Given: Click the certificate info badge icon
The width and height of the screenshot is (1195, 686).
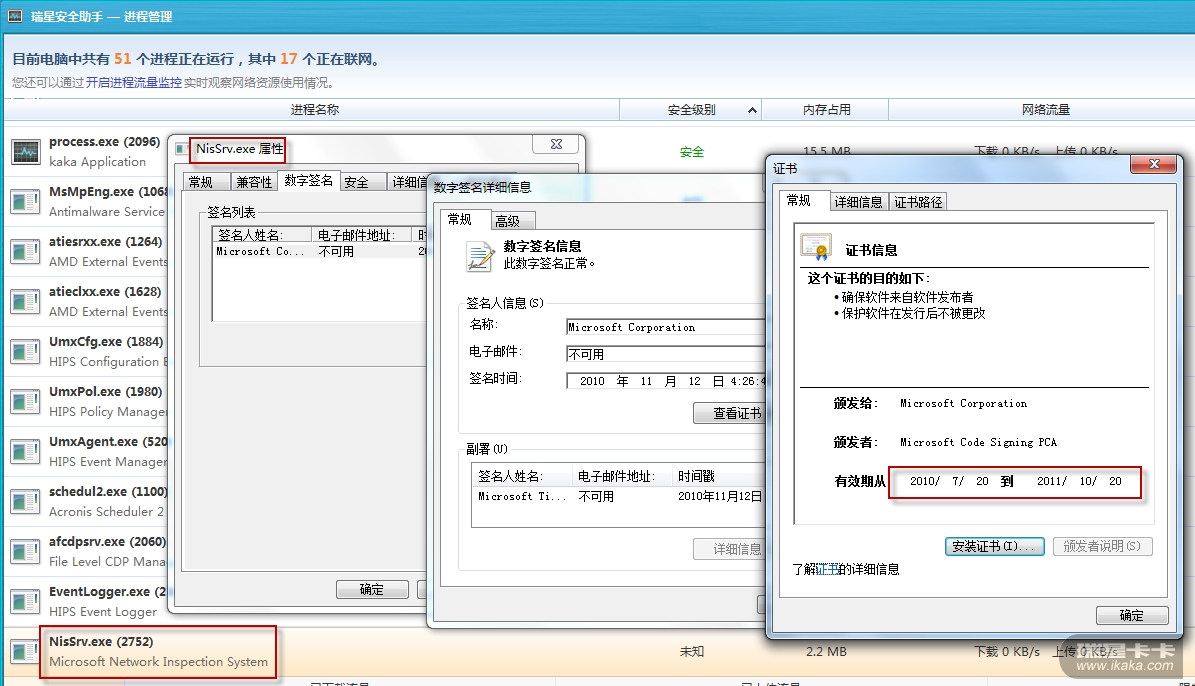Looking at the screenshot, I should click(815, 247).
